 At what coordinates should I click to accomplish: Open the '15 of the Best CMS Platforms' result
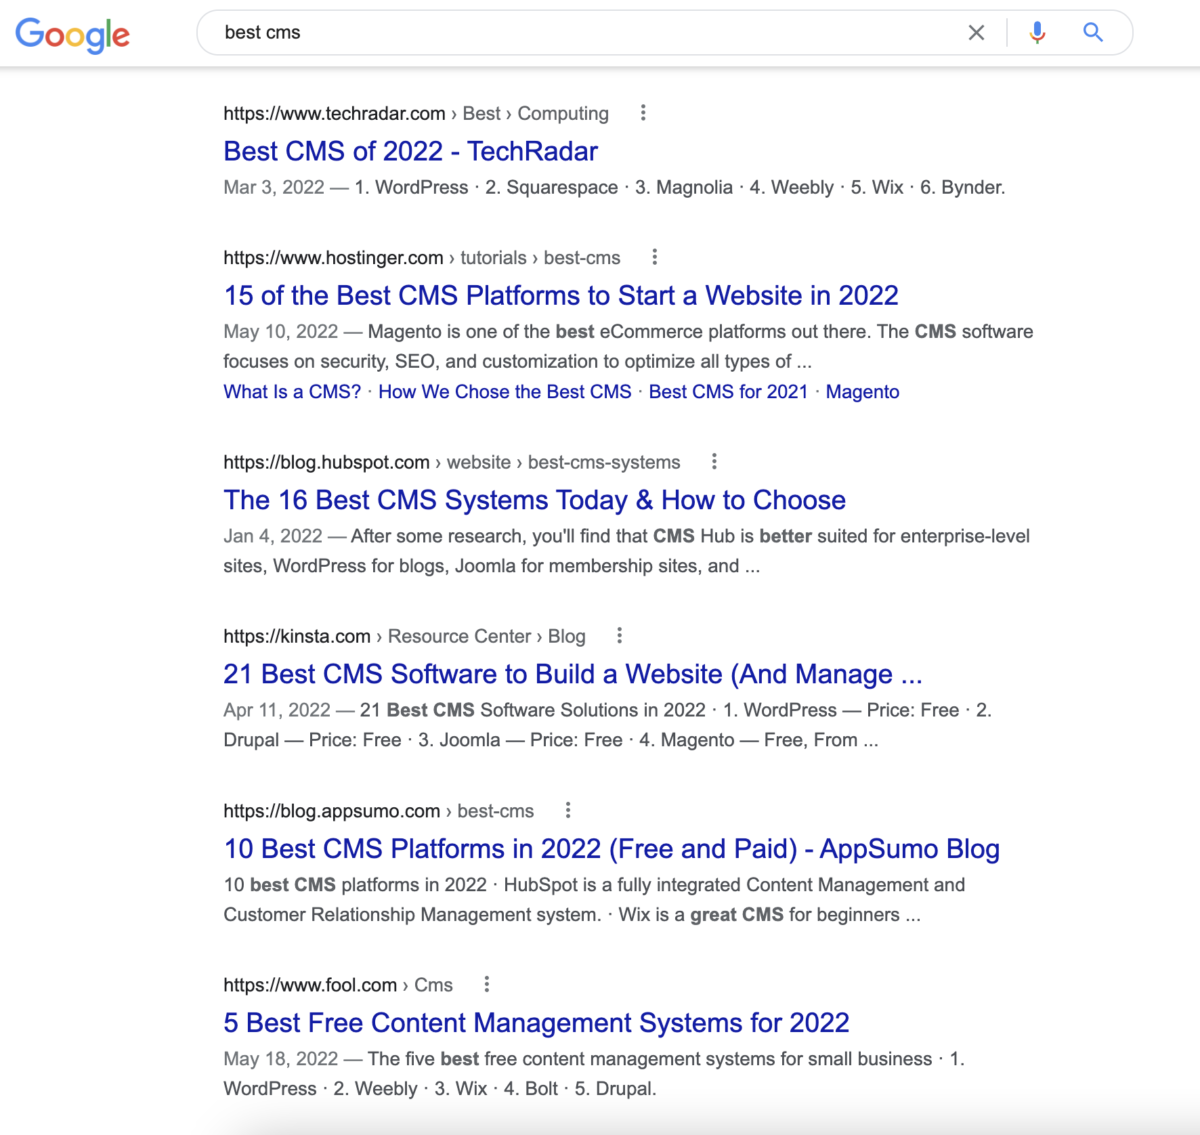pyautogui.click(x=560, y=295)
